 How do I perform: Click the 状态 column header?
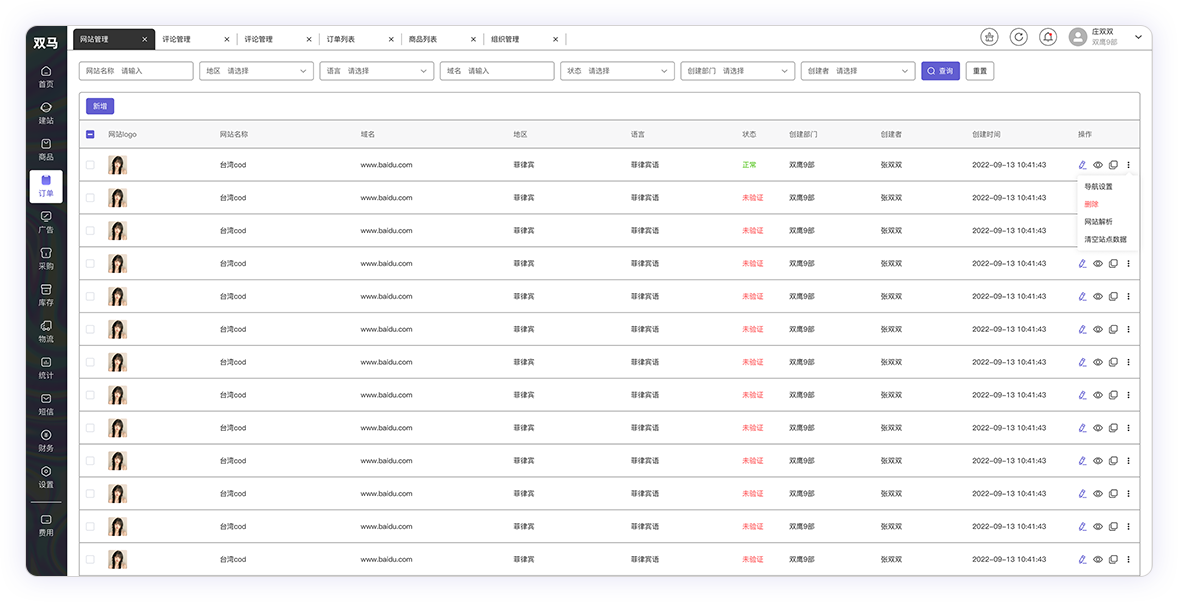coord(749,135)
